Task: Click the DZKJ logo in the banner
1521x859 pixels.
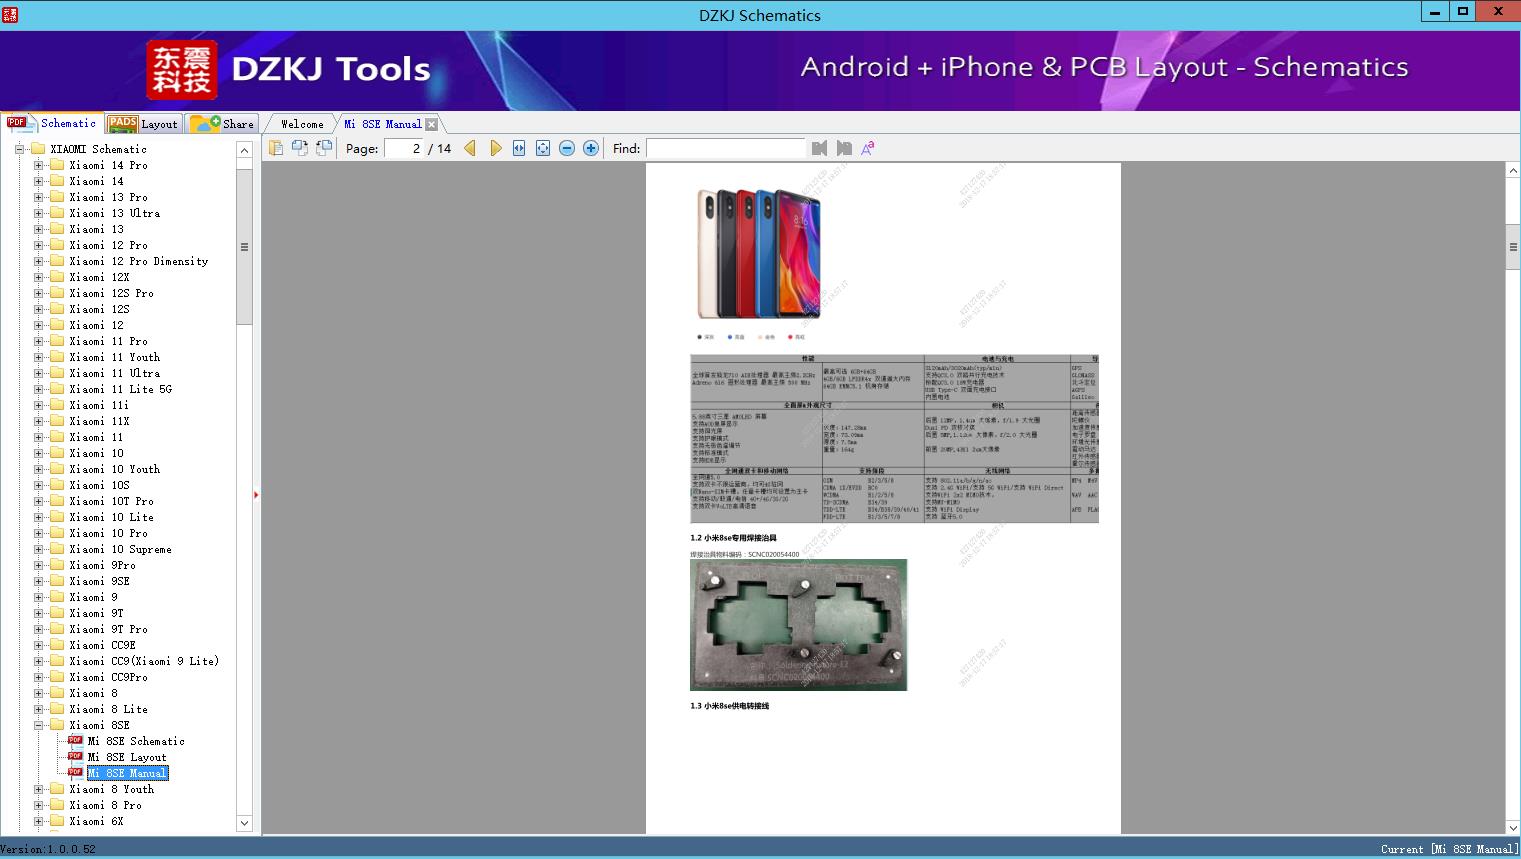Action: [182, 70]
